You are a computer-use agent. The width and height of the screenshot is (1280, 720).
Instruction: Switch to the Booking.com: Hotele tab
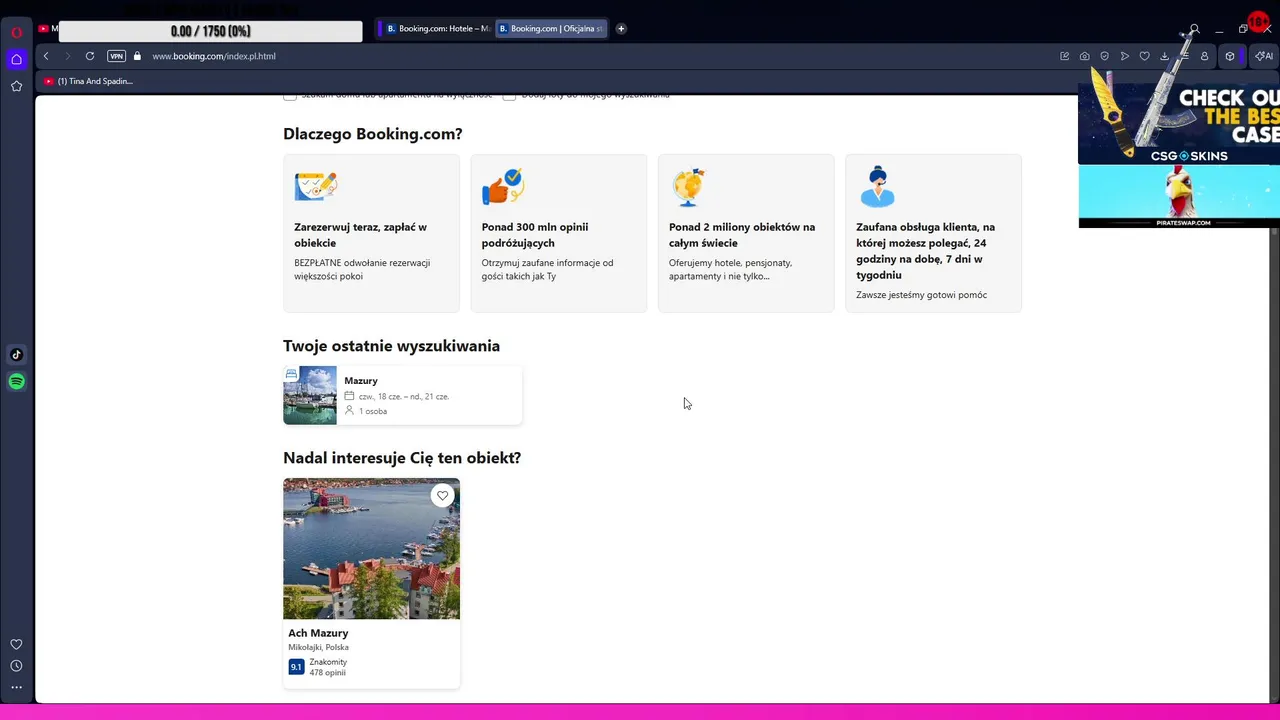point(438,29)
